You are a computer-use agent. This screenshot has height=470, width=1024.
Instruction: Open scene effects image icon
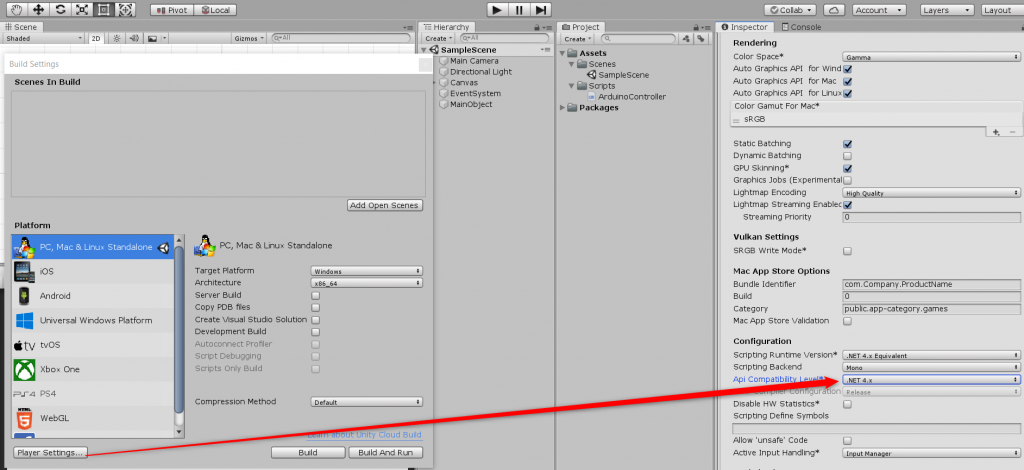click(152, 39)
